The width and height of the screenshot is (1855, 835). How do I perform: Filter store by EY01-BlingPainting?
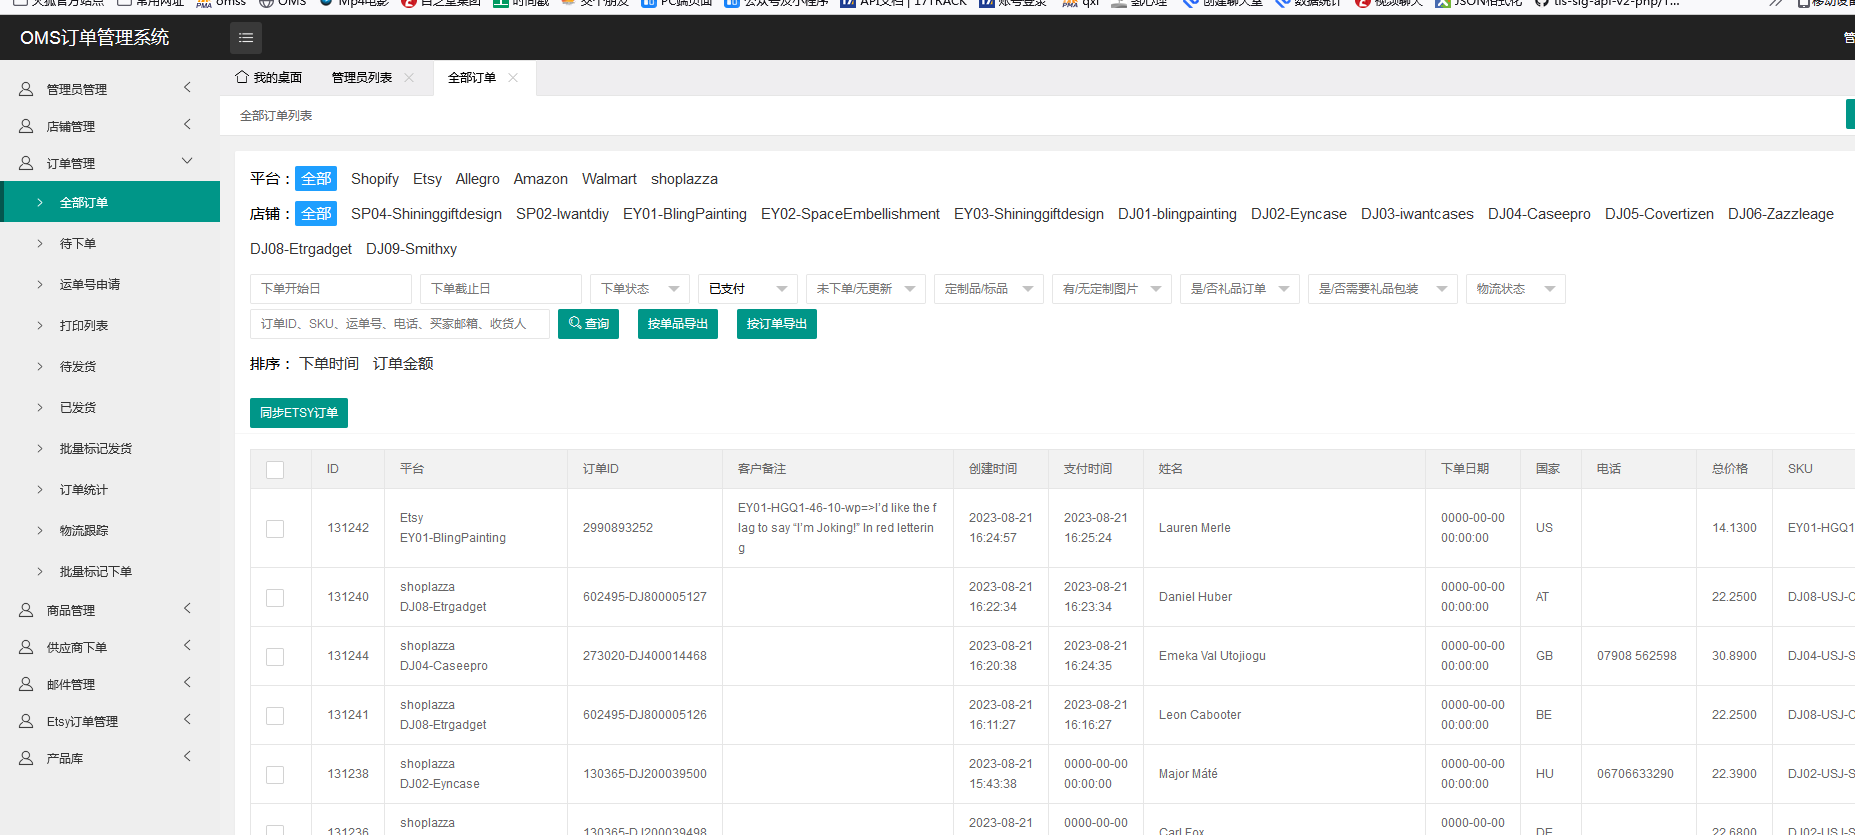(685, 214)
